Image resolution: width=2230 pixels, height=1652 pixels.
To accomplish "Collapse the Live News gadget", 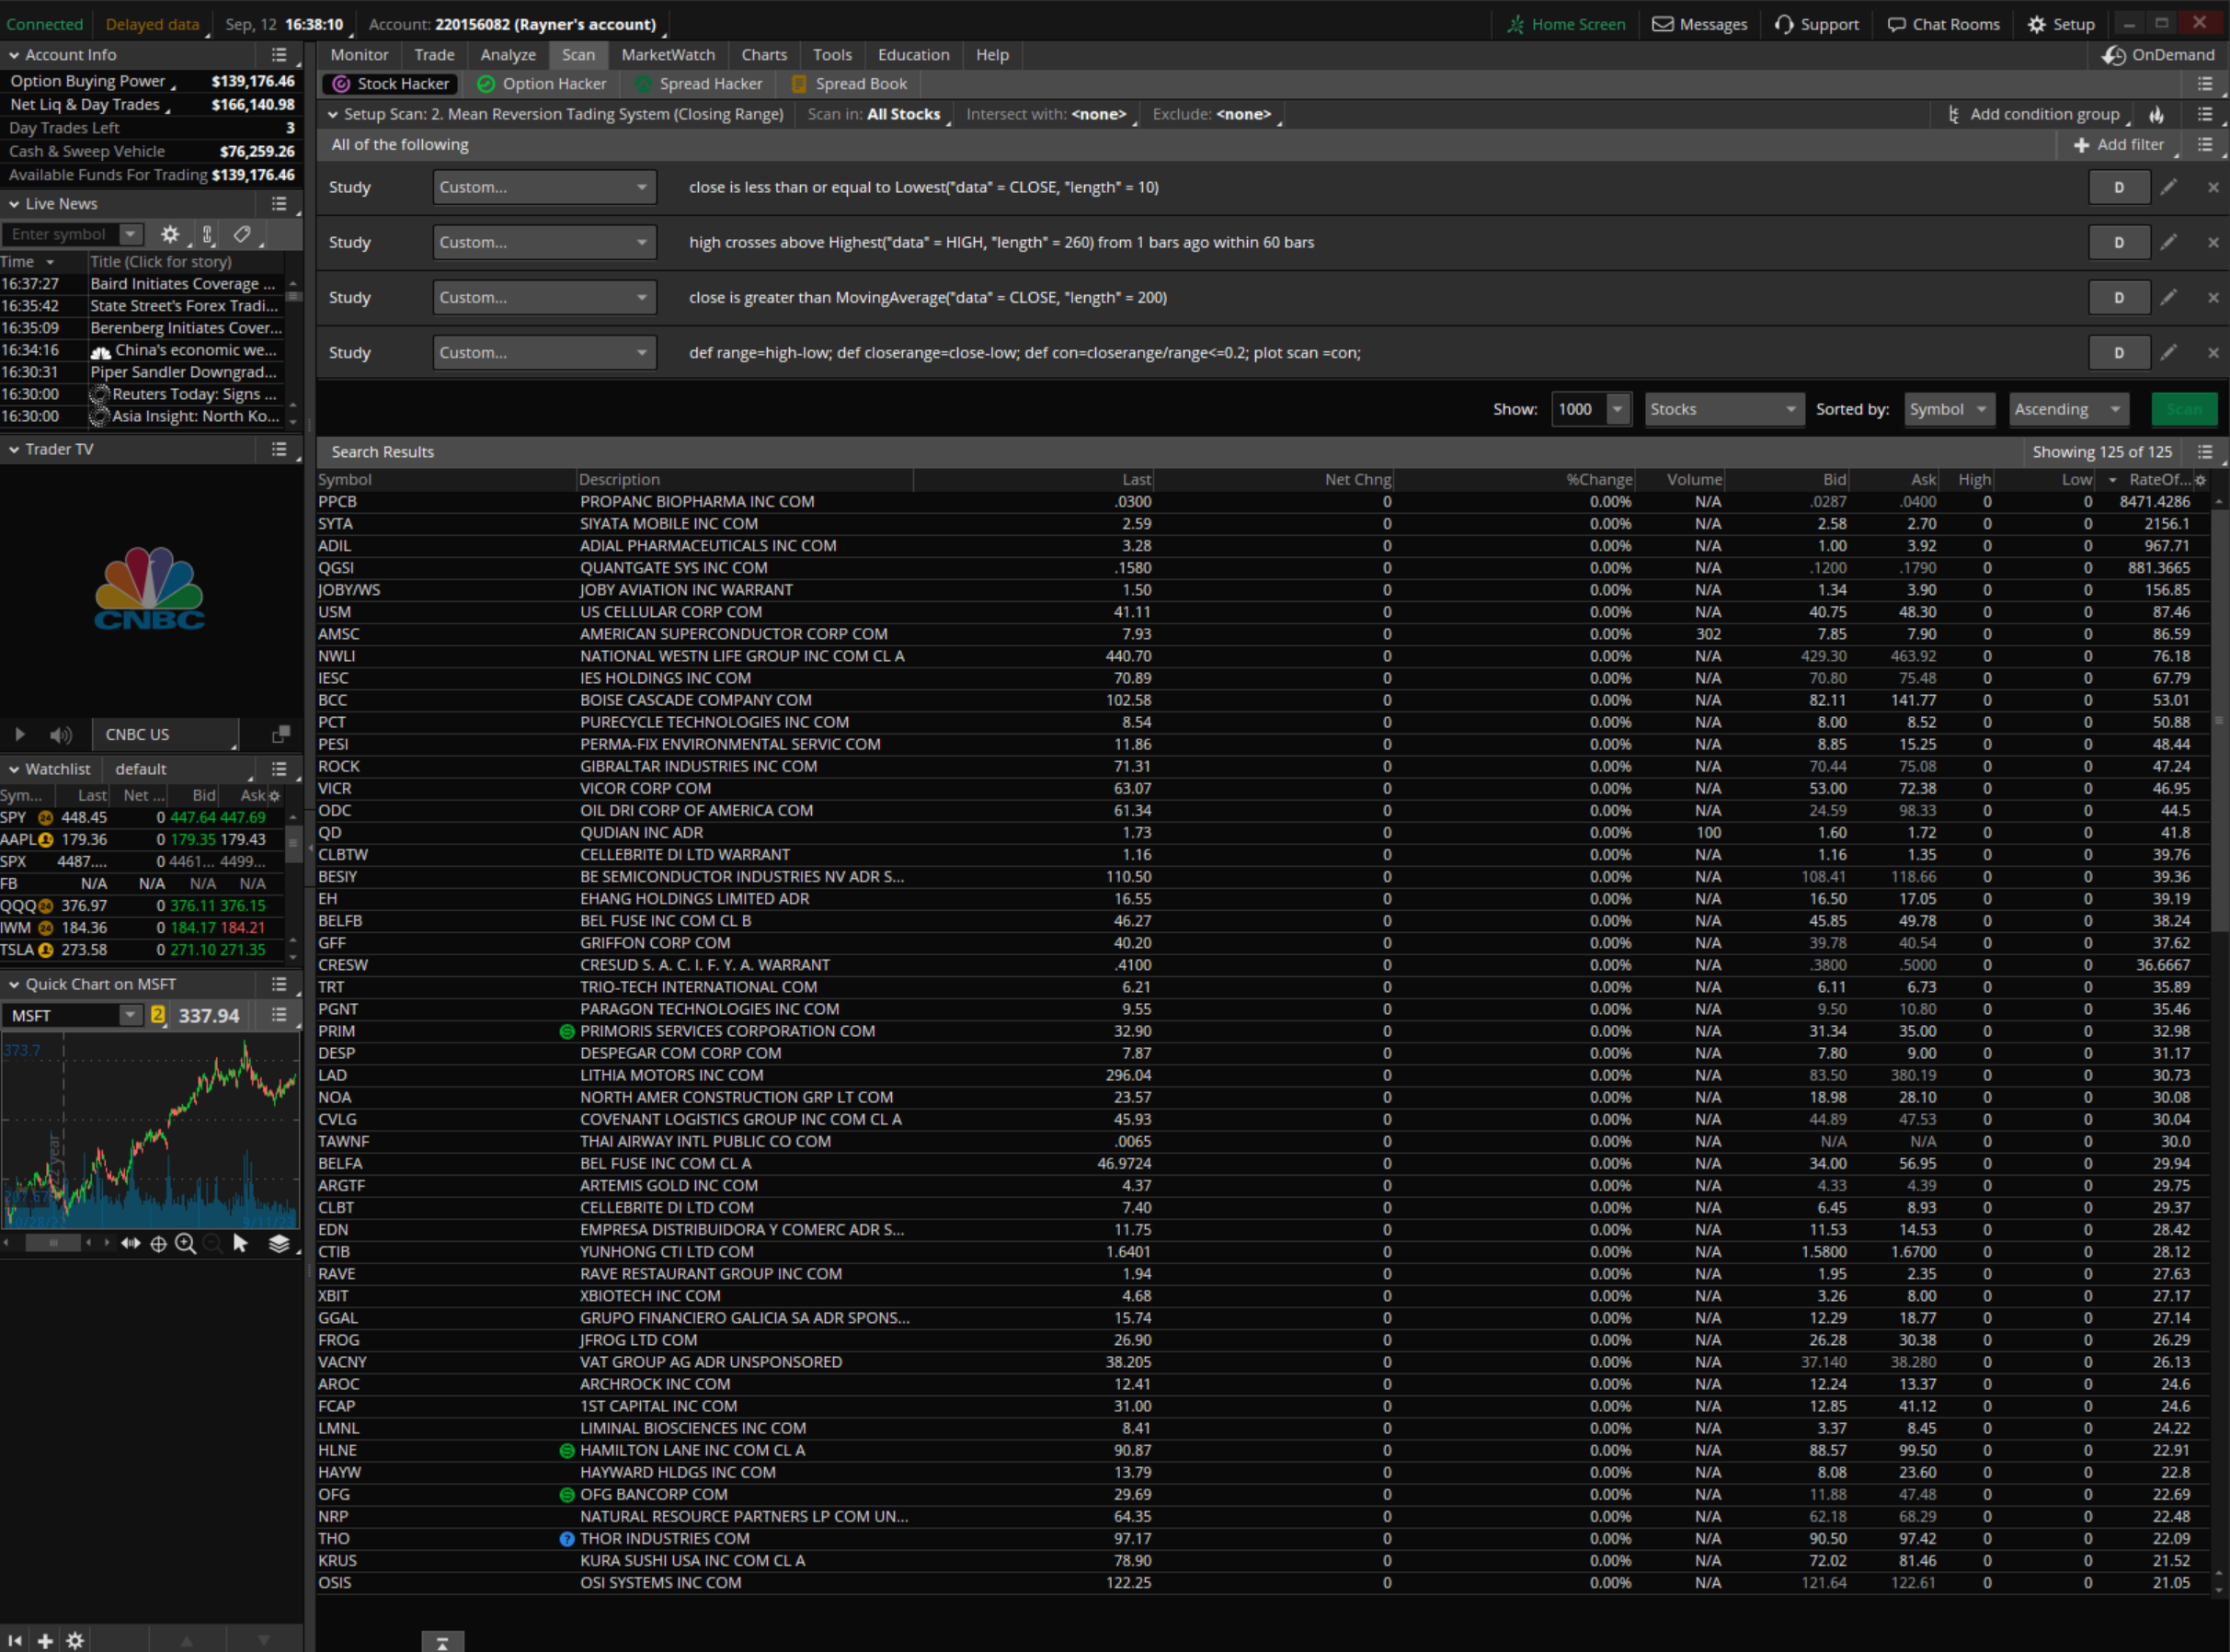I will [14, 204].
